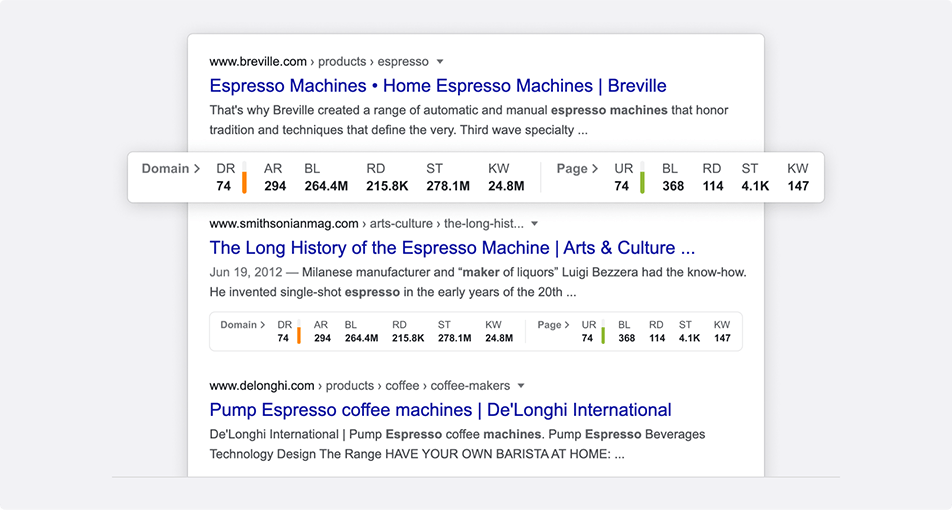Expand Domain section in the large highlighted toolbar
Image resolution: width=952 pixels, height=510 pixels.
click(x=171, y=169)
